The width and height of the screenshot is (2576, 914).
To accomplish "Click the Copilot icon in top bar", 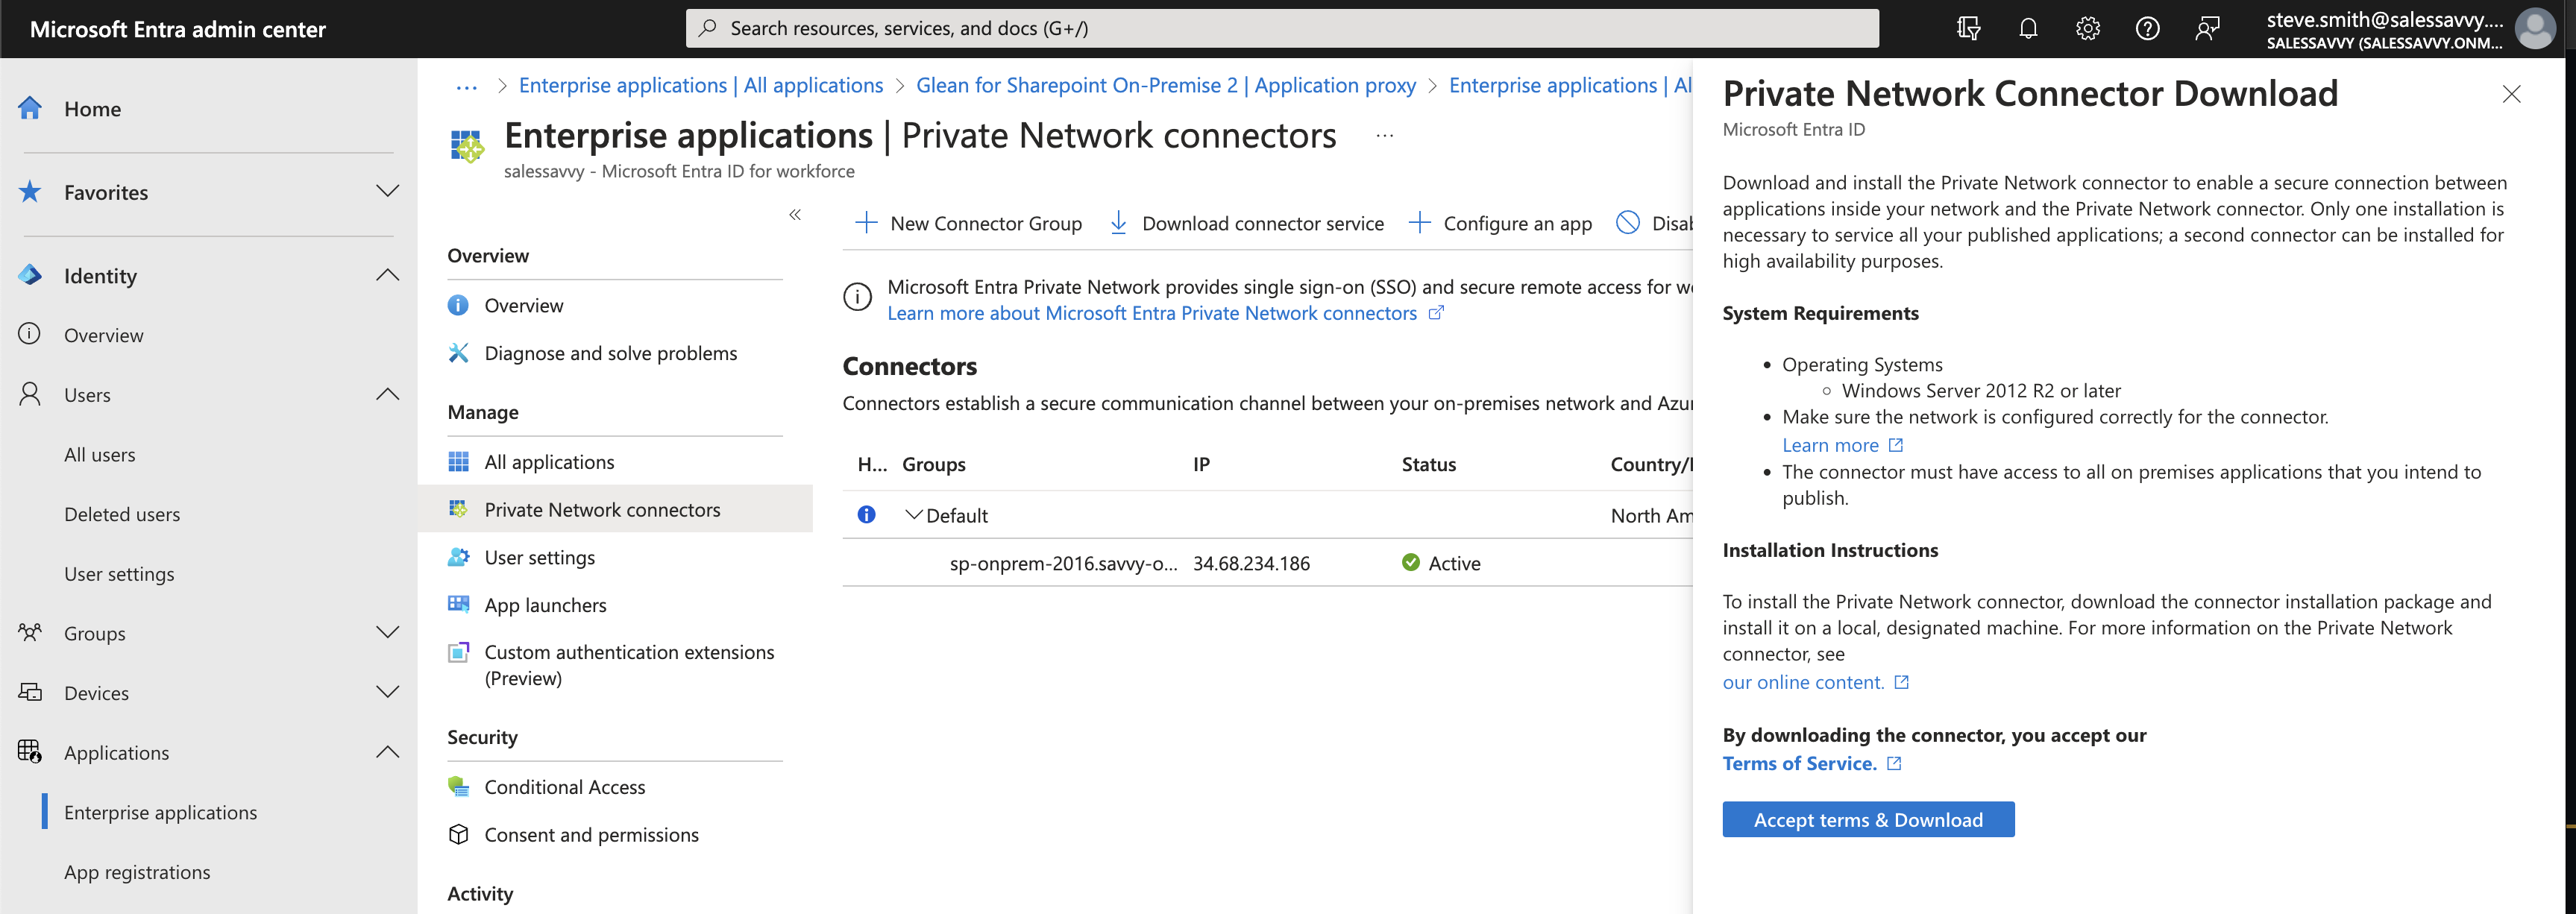I will point(1968,28).
